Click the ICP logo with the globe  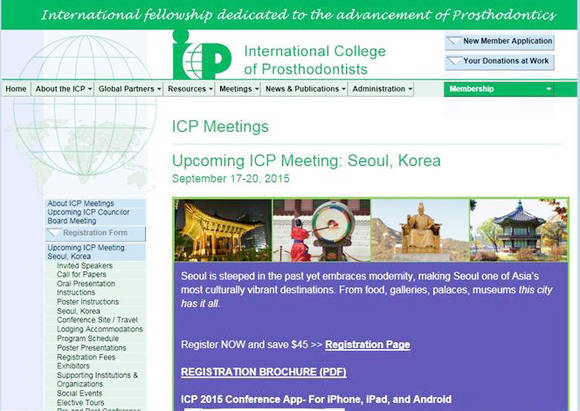[x=202, y=54]
